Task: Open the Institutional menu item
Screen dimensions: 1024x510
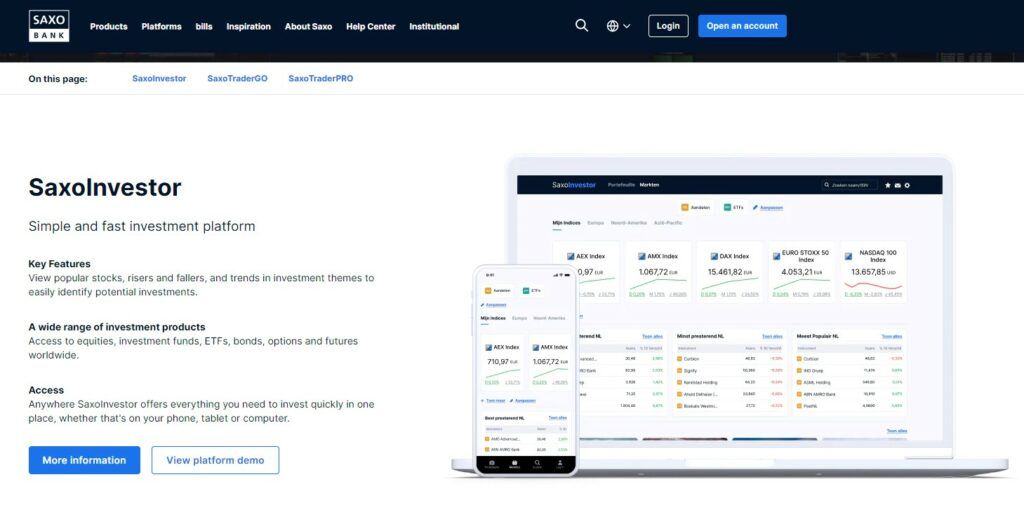Action: [434, 27]
